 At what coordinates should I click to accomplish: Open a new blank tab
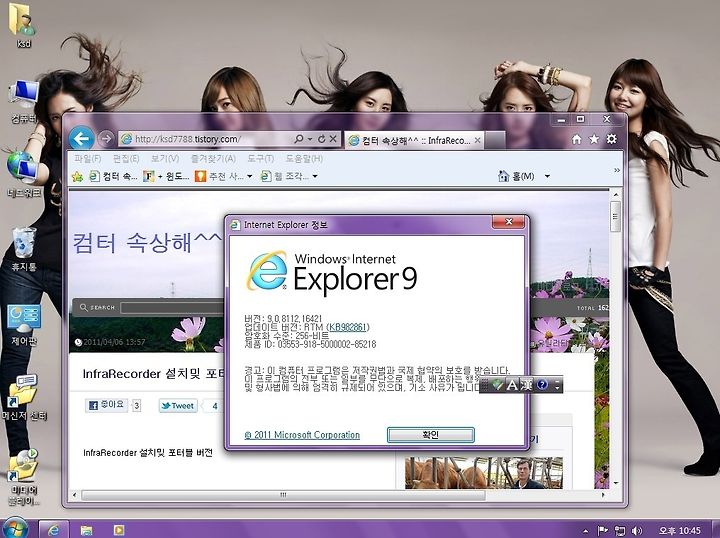(495, 140)
